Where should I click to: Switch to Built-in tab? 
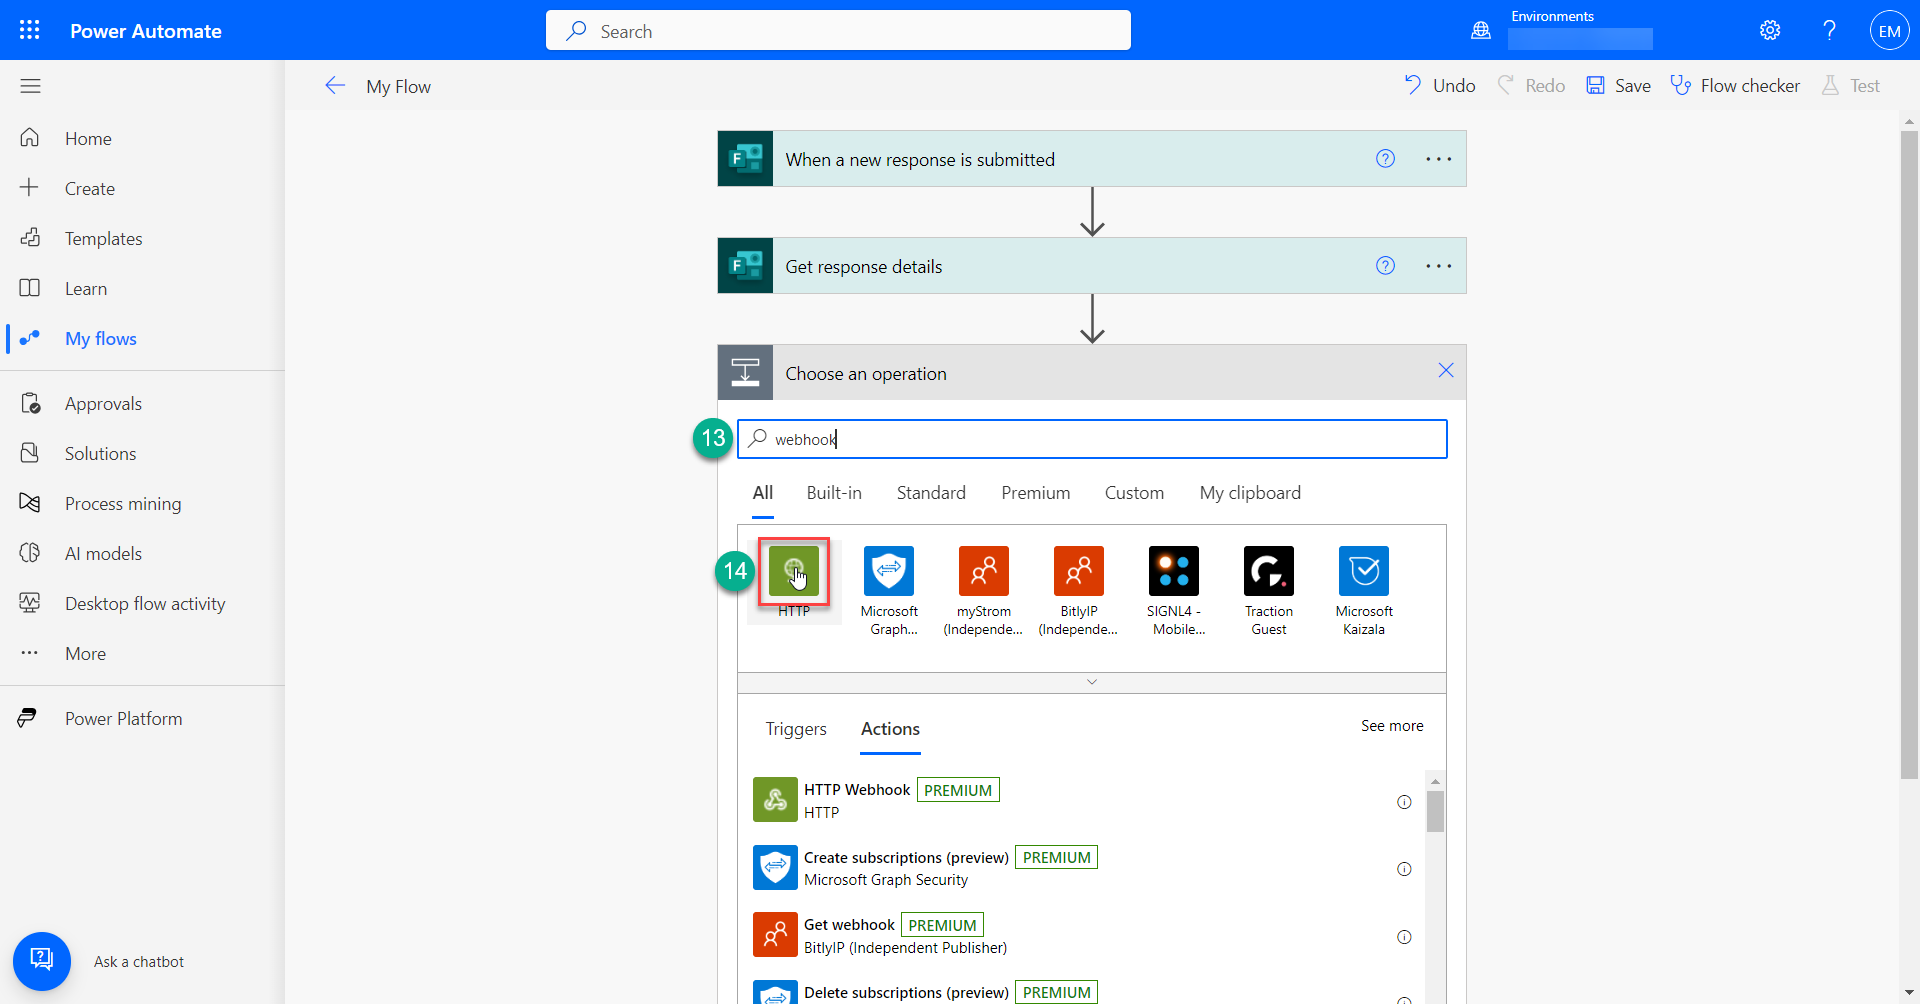click(x=834, y=493)
